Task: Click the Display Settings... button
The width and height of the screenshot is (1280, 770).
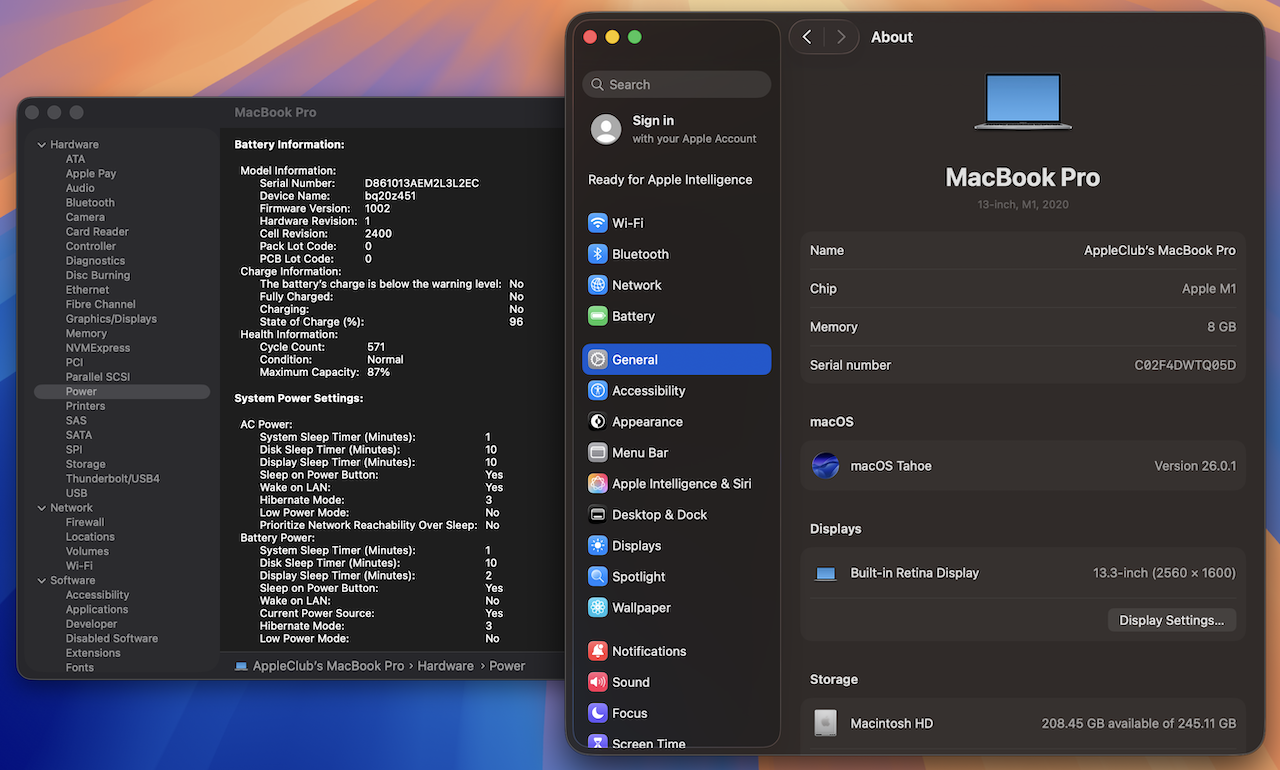Action: [1171, 620]
